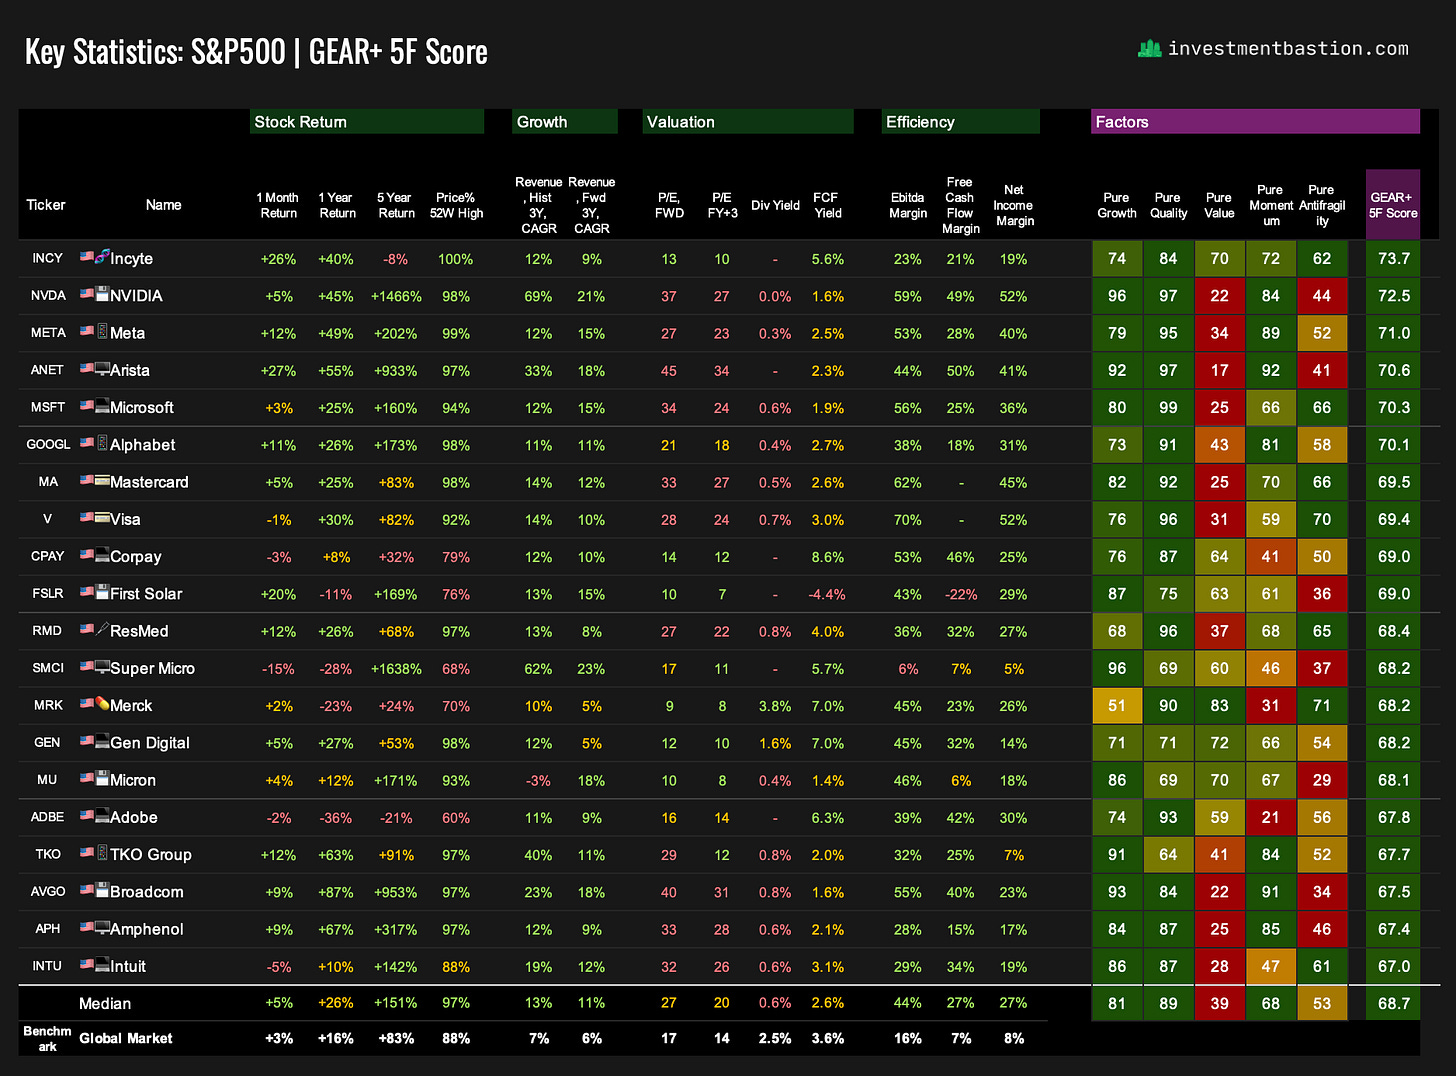Screen dimensions: 1456x1076
Task: Click the Ticker column header
Action: pos(46,205)
